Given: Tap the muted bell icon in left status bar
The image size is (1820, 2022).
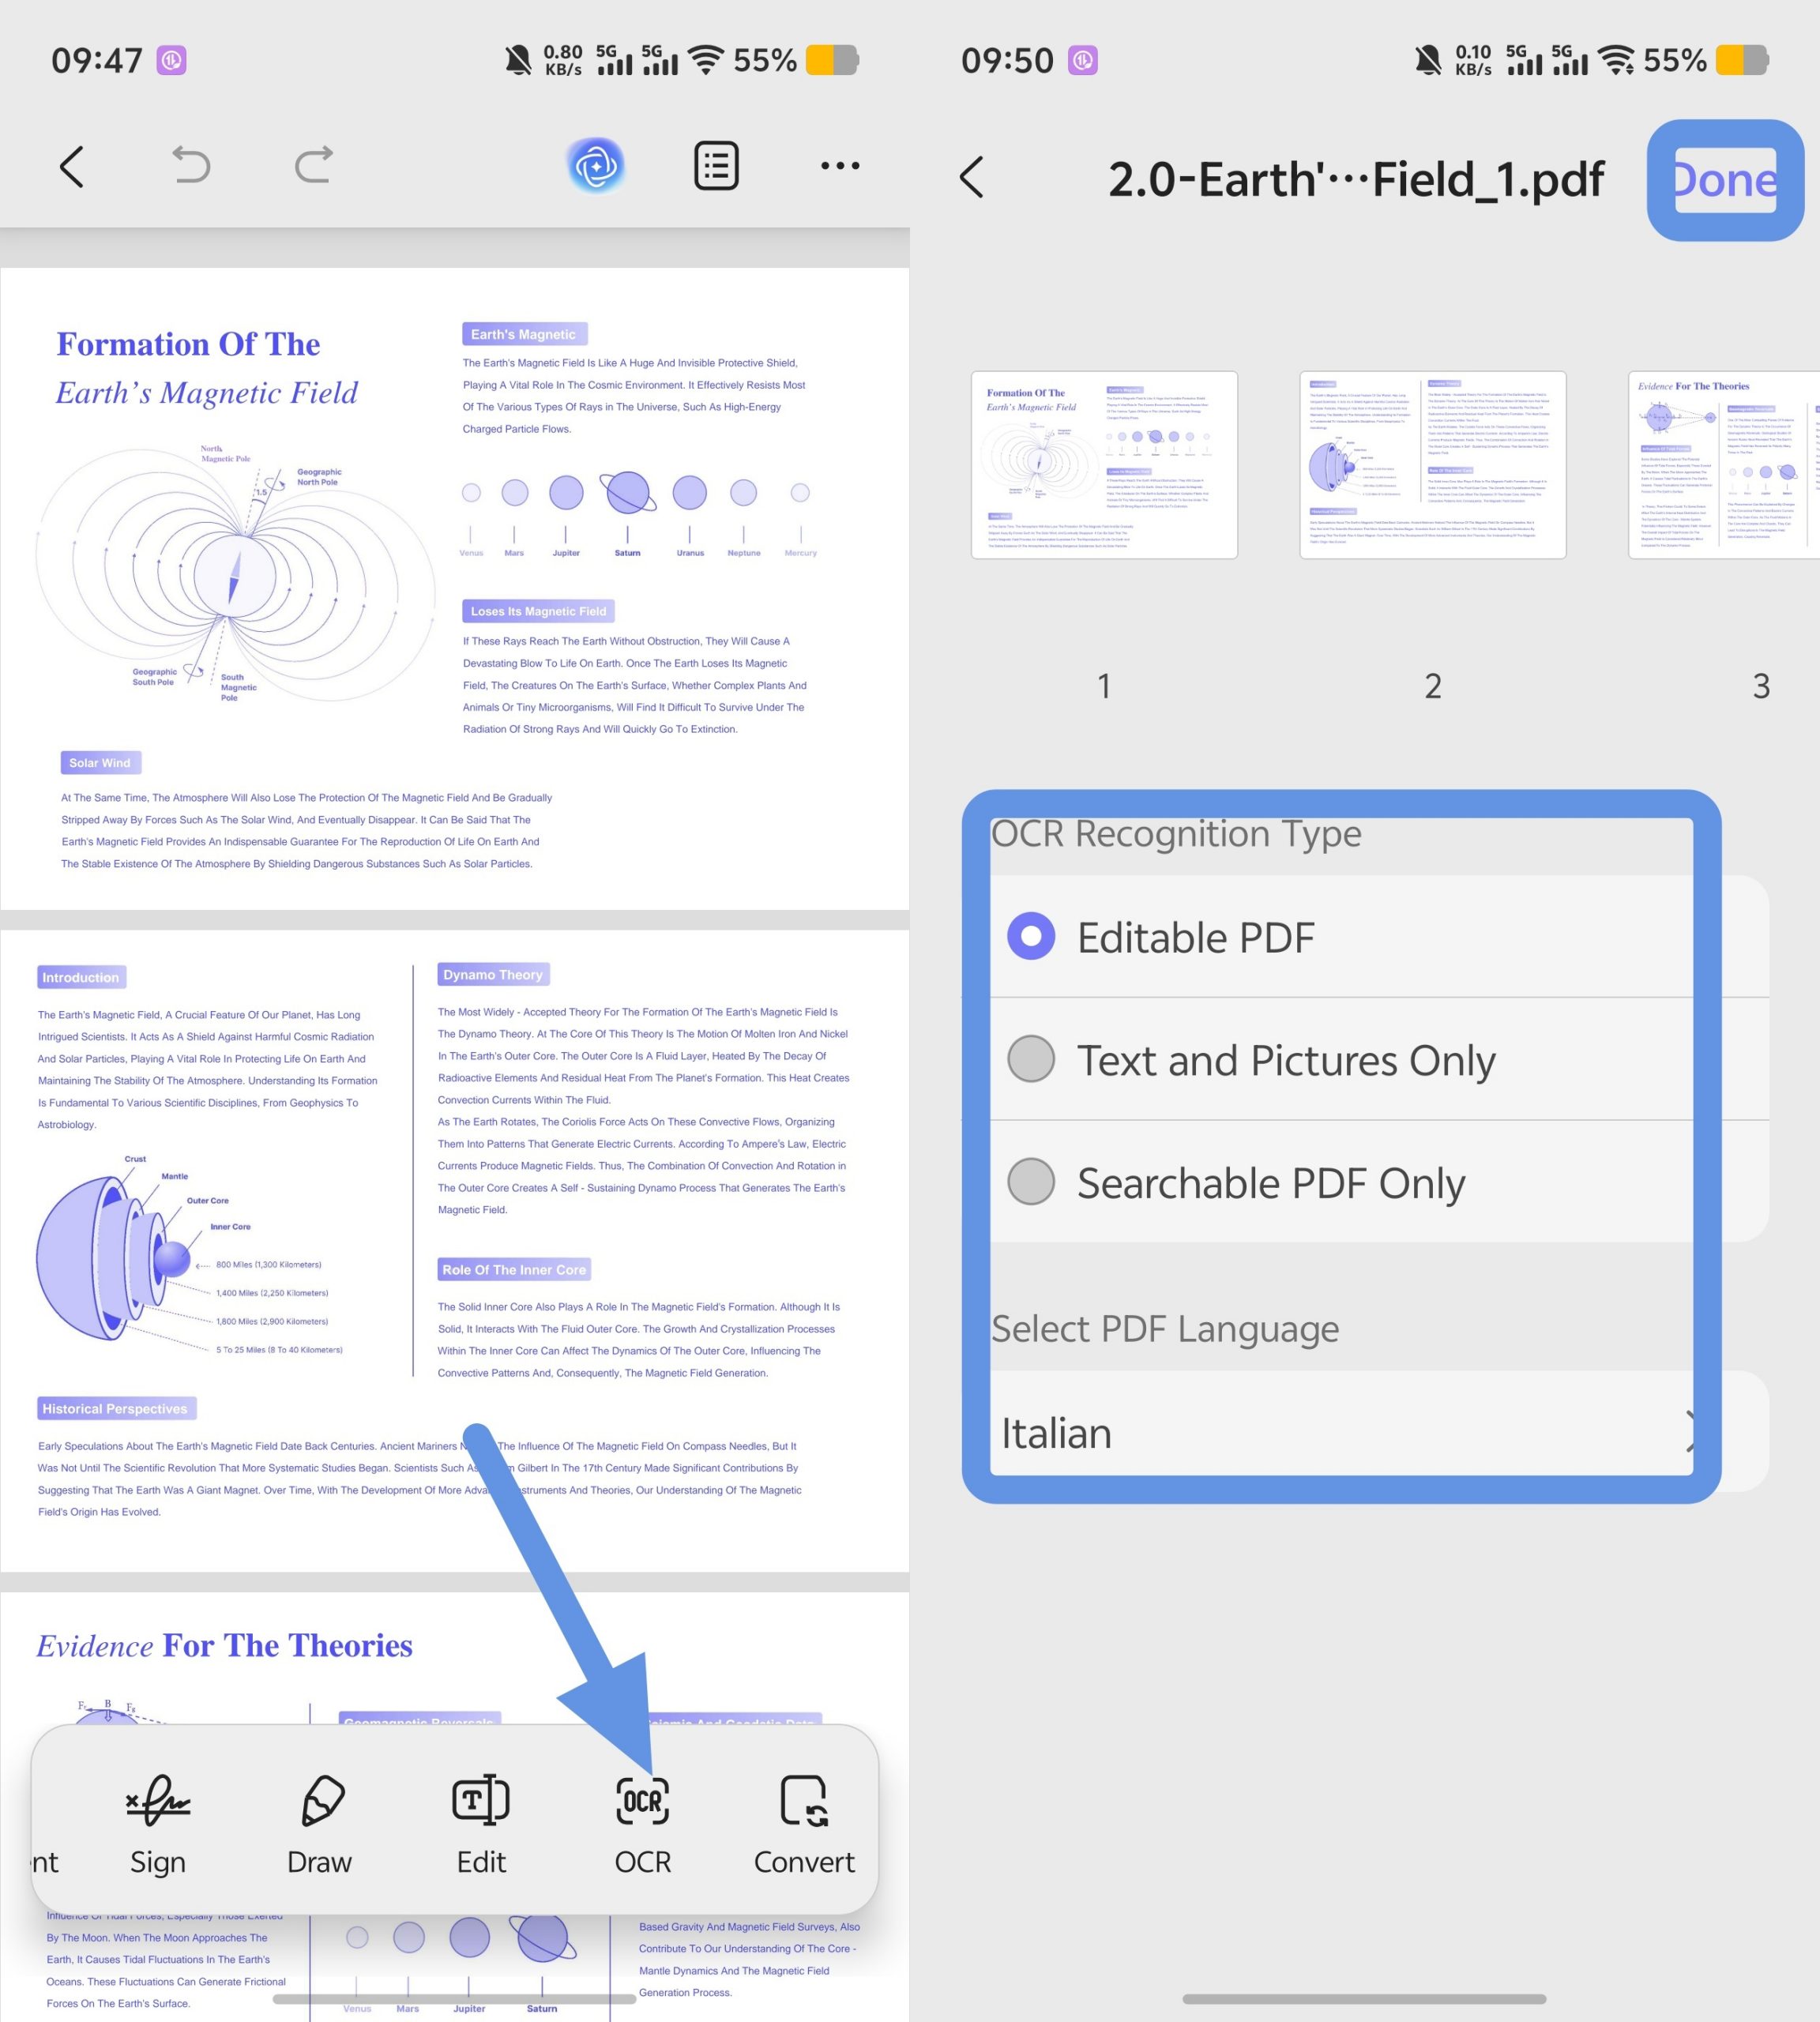Looking at the screenshot, I should (518, 60).
